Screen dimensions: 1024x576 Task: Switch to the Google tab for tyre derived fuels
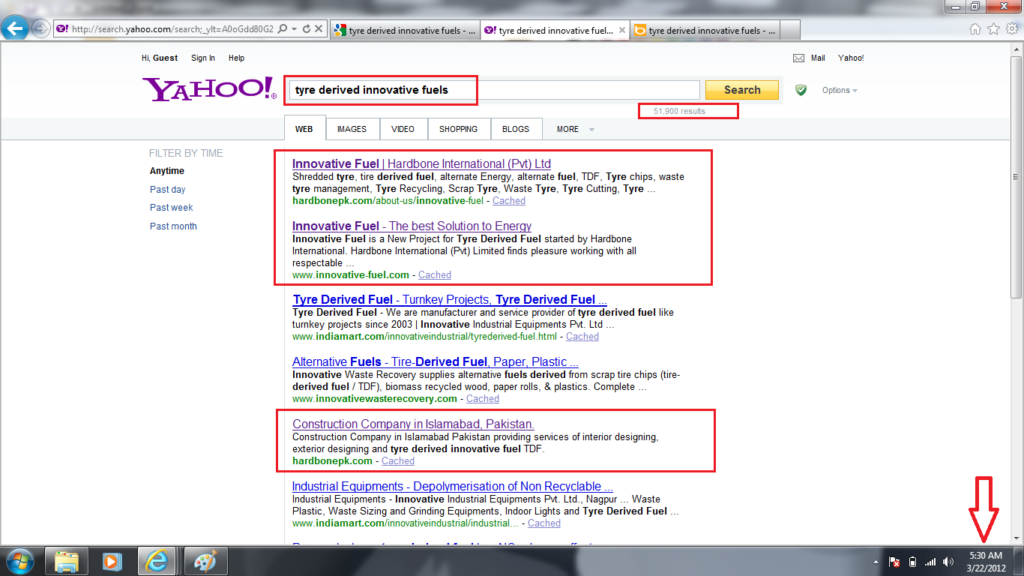(x=405, y=30)
